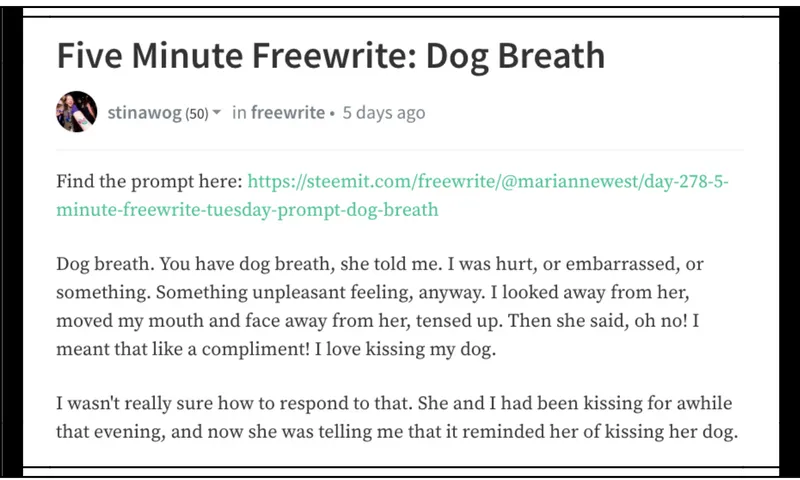Image resolution: width=800 pixels, height=480 pixels.
Task: Click the line beginning 'I wasn't really sure'
Action: coord(394,403)
